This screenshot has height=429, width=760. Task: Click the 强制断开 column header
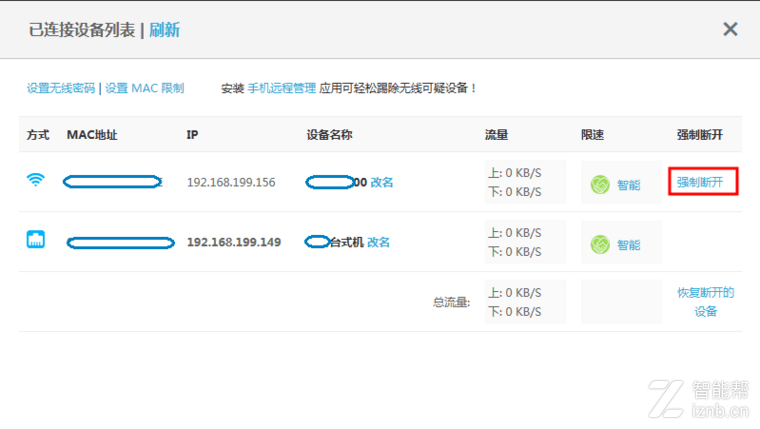[700, 135]
